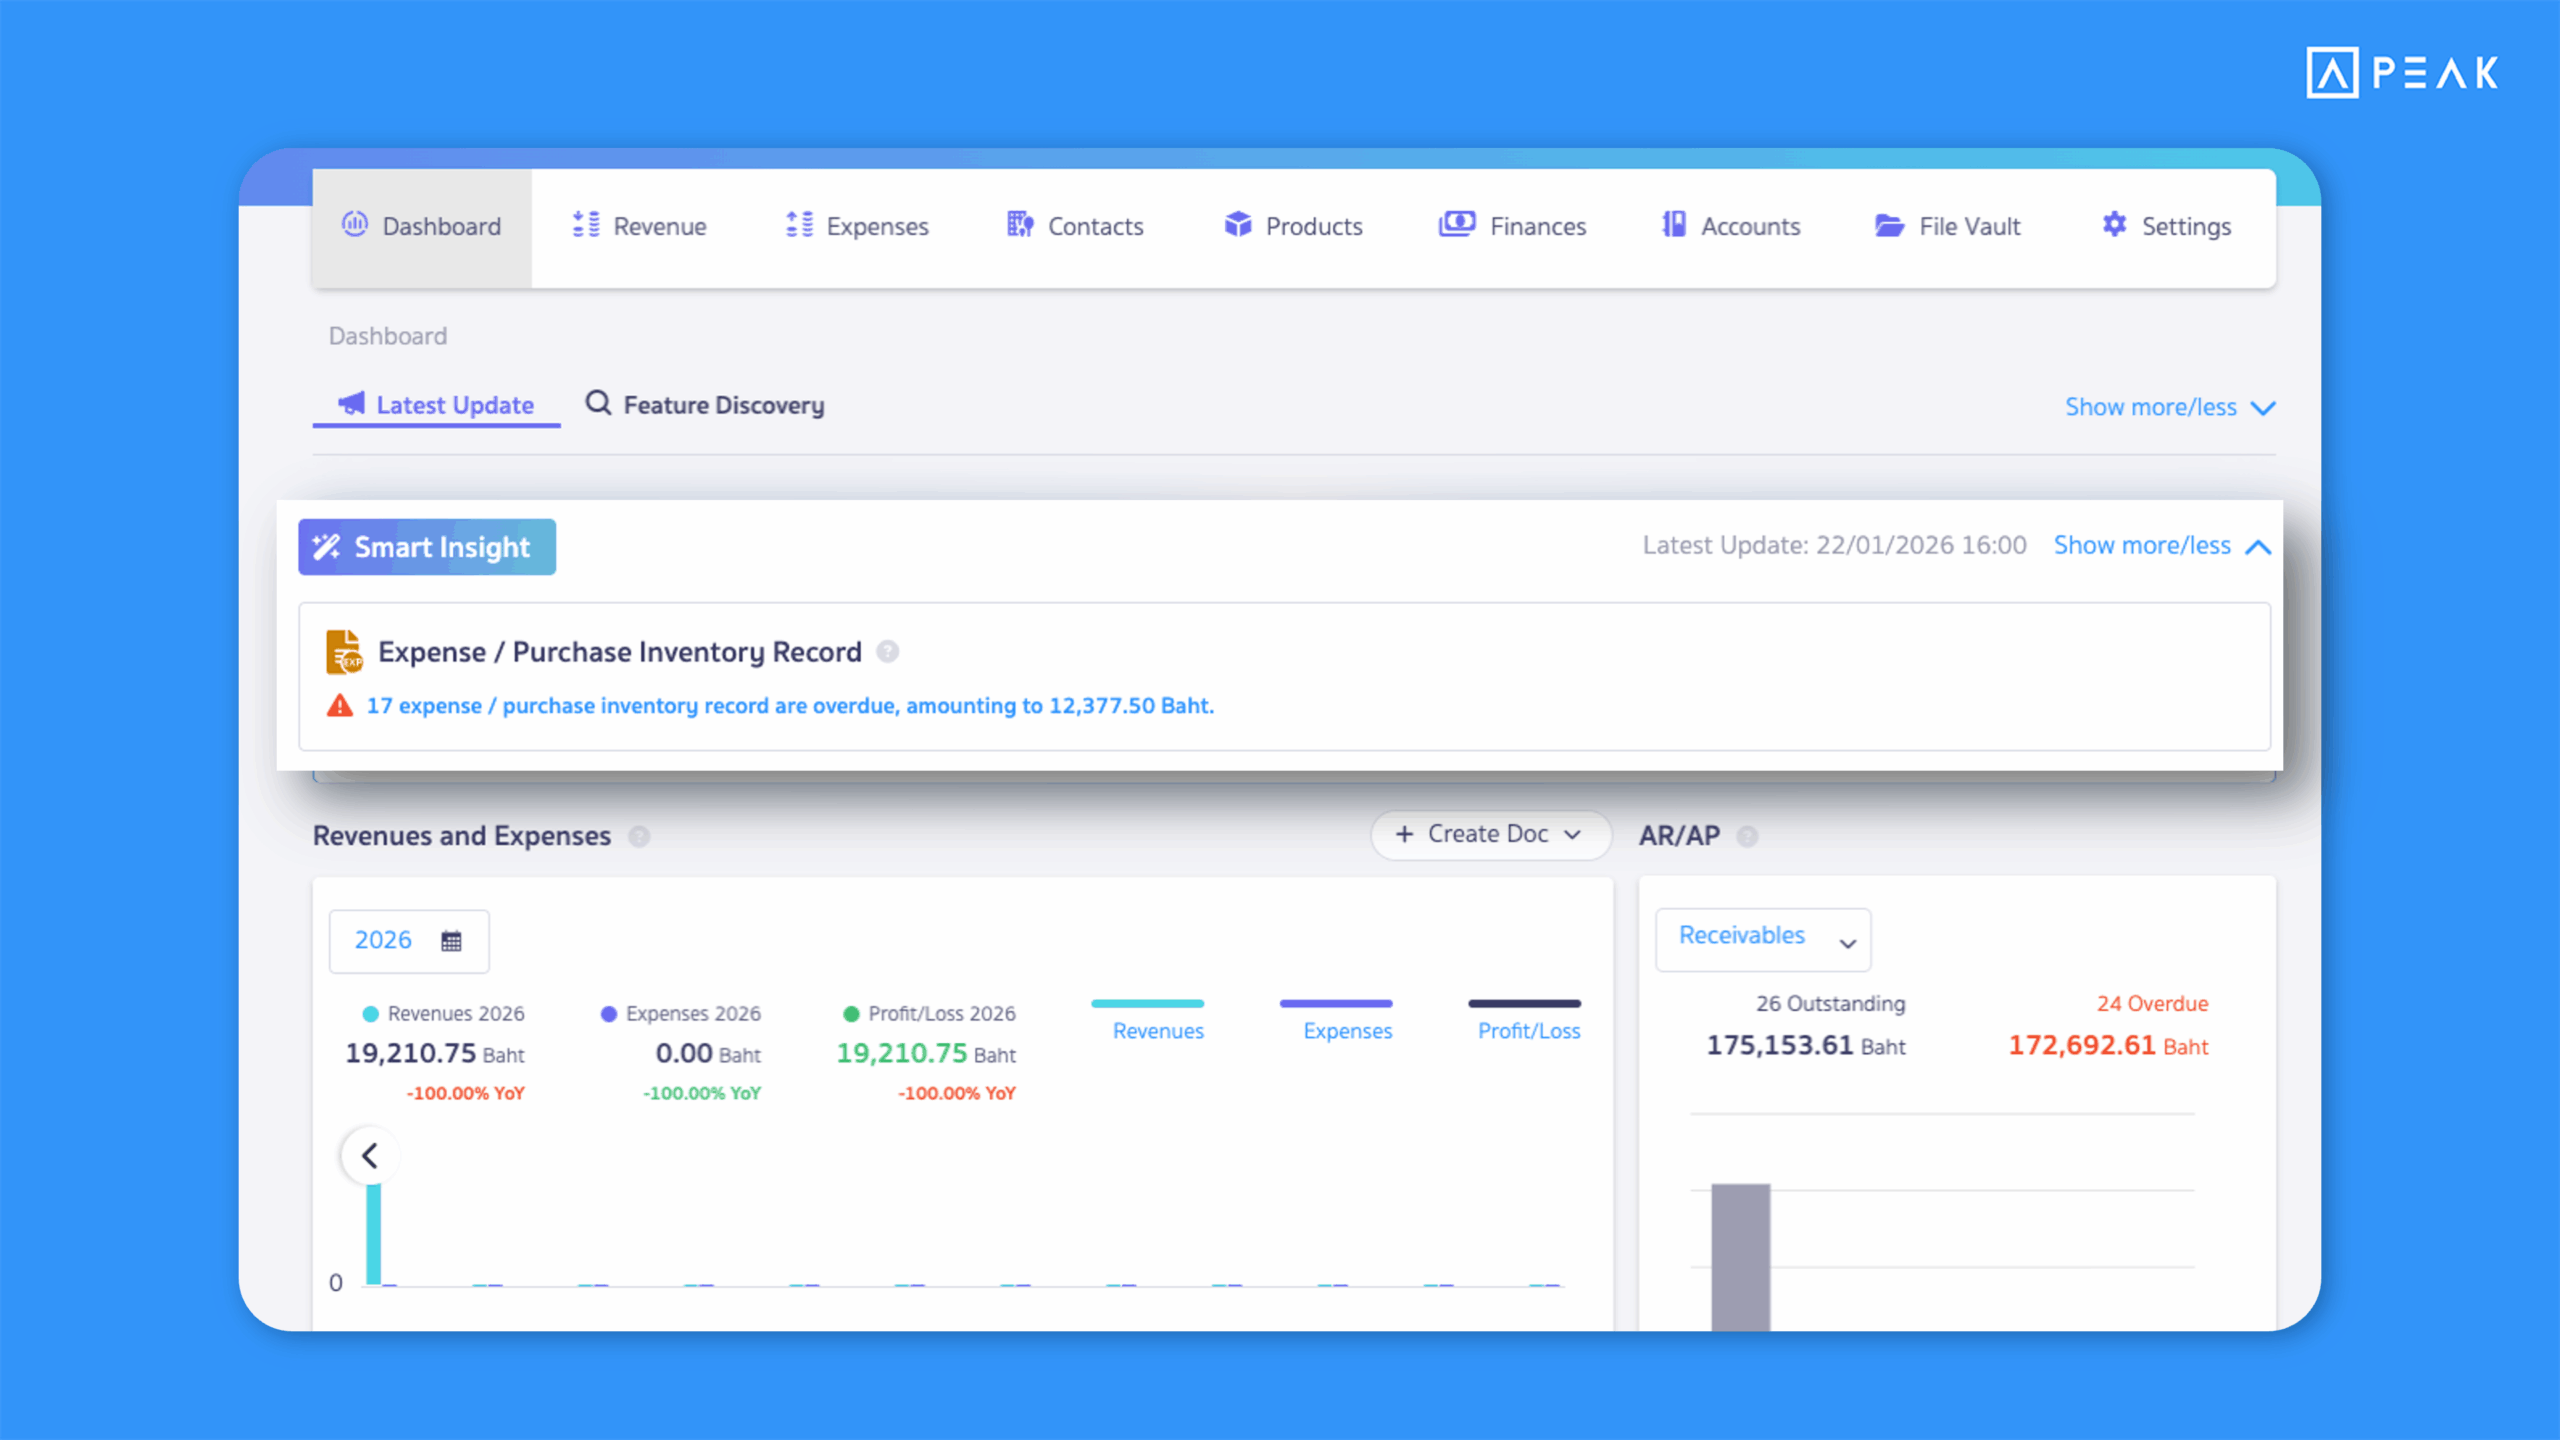
Task: Select the Accounts passbook icon
Action: tap(1673, 226)
